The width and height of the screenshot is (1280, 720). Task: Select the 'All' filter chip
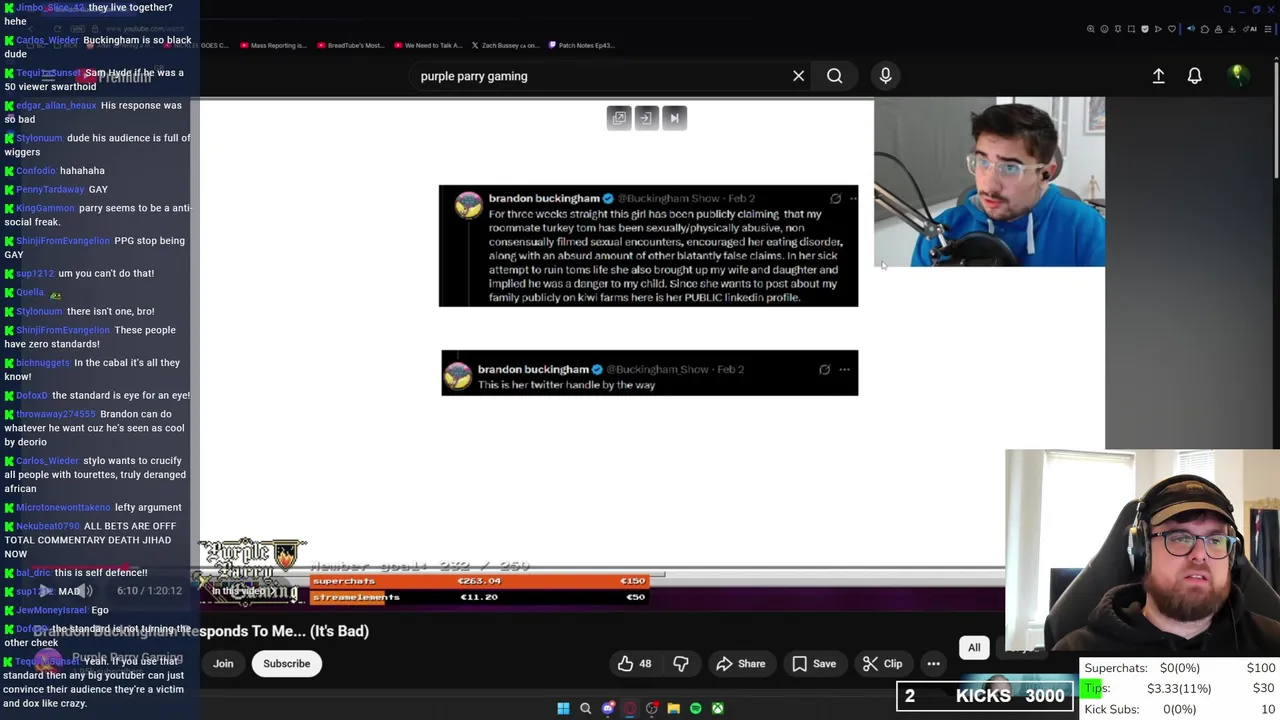click(974, 647)
